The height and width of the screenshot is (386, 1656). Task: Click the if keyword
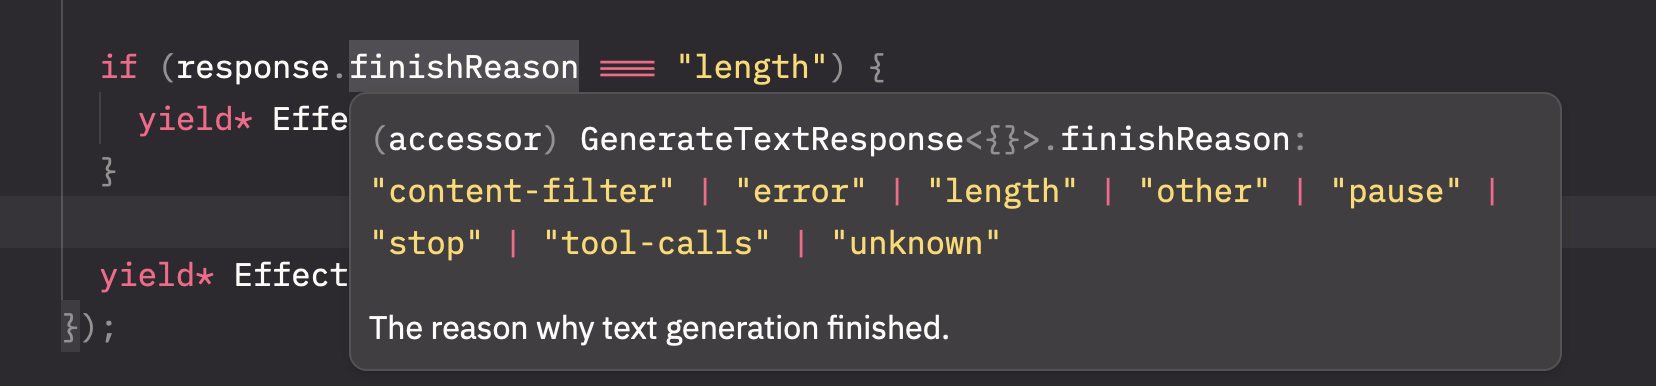[x=118, y=67]
